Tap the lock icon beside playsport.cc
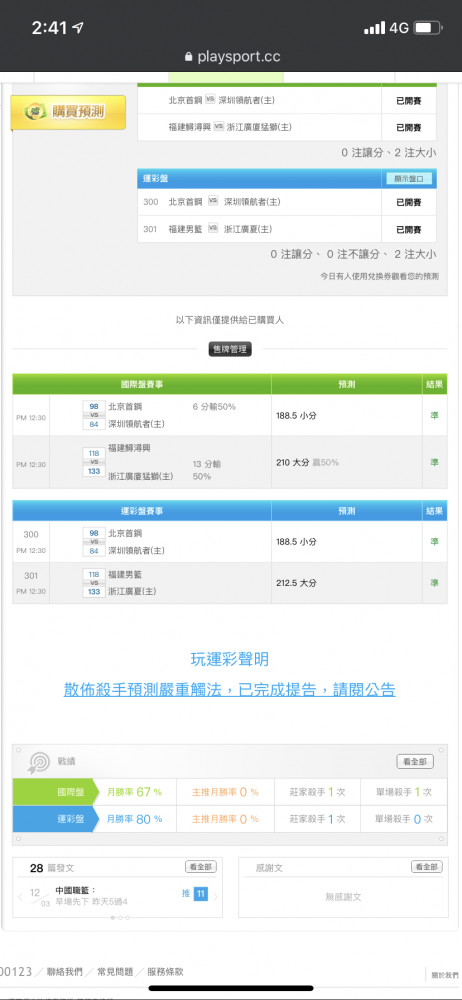Screen dimensions: 462x1000 (x=188, y=57)
